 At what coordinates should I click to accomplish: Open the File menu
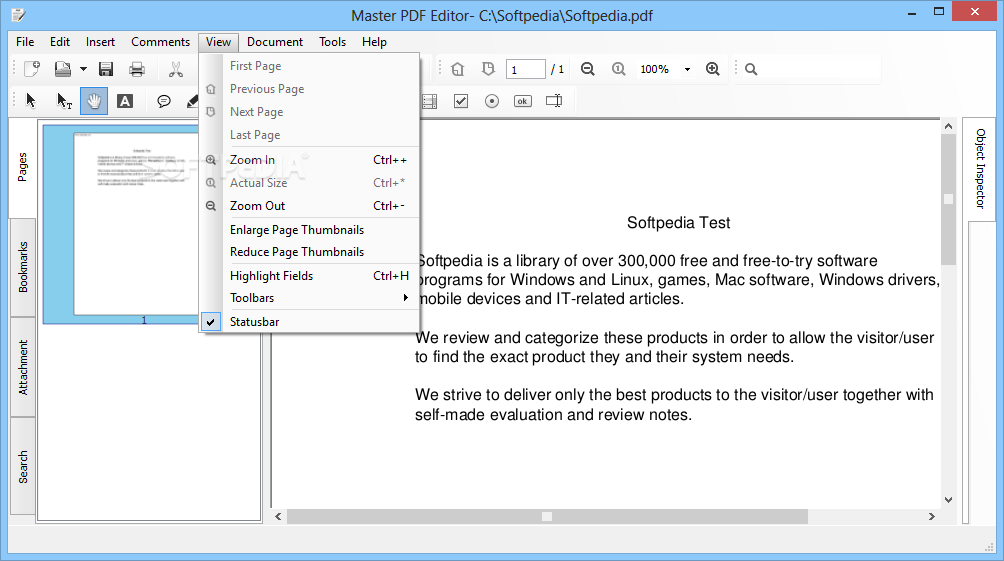pos(25,42)
